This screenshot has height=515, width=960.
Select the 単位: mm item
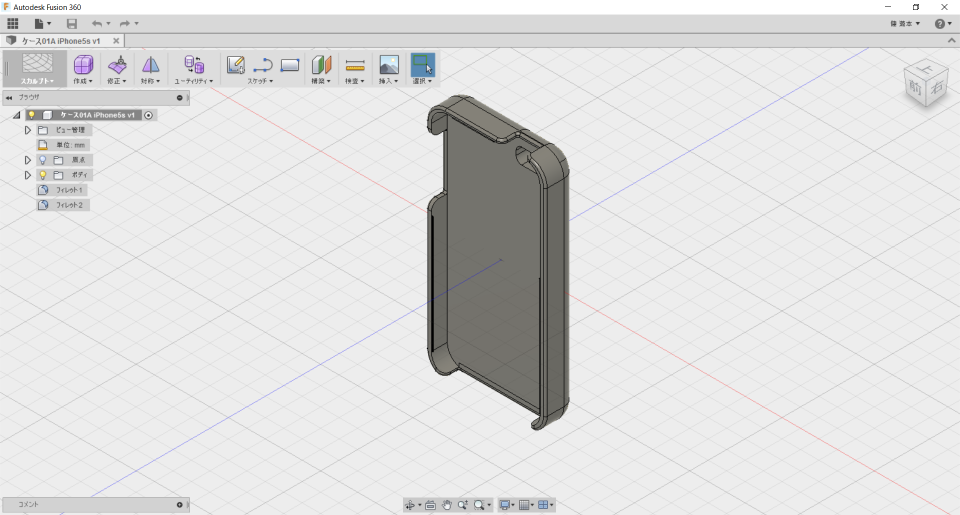(70, 145)
